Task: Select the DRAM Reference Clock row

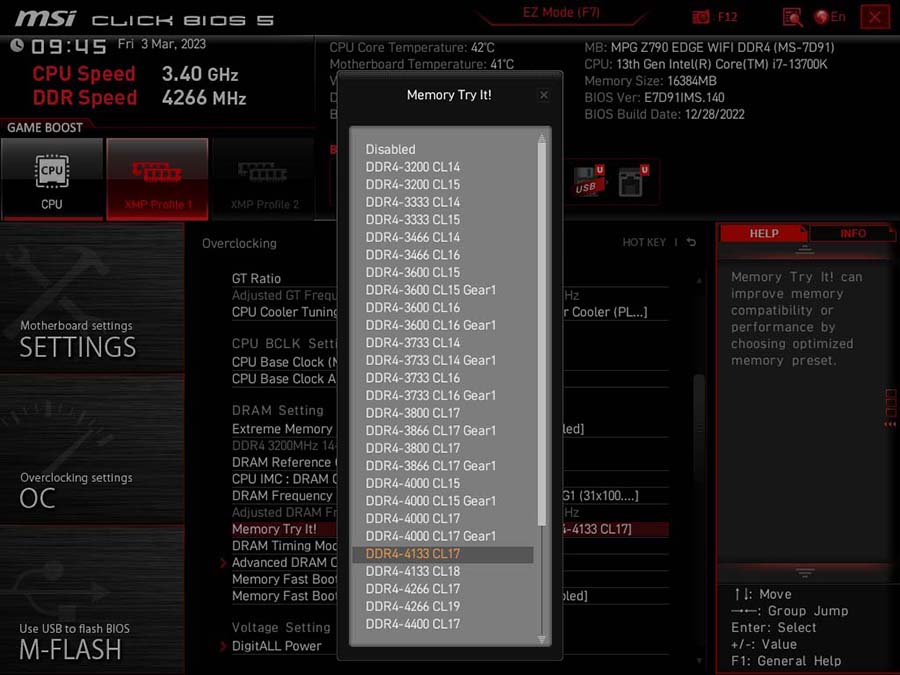Action: click(x=450, y=463)
